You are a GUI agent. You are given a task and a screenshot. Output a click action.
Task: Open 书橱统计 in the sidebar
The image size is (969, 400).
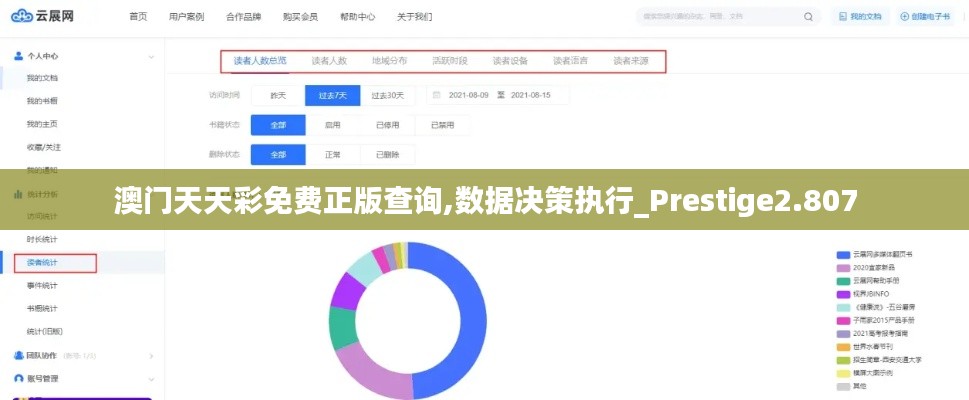(42, 309)
